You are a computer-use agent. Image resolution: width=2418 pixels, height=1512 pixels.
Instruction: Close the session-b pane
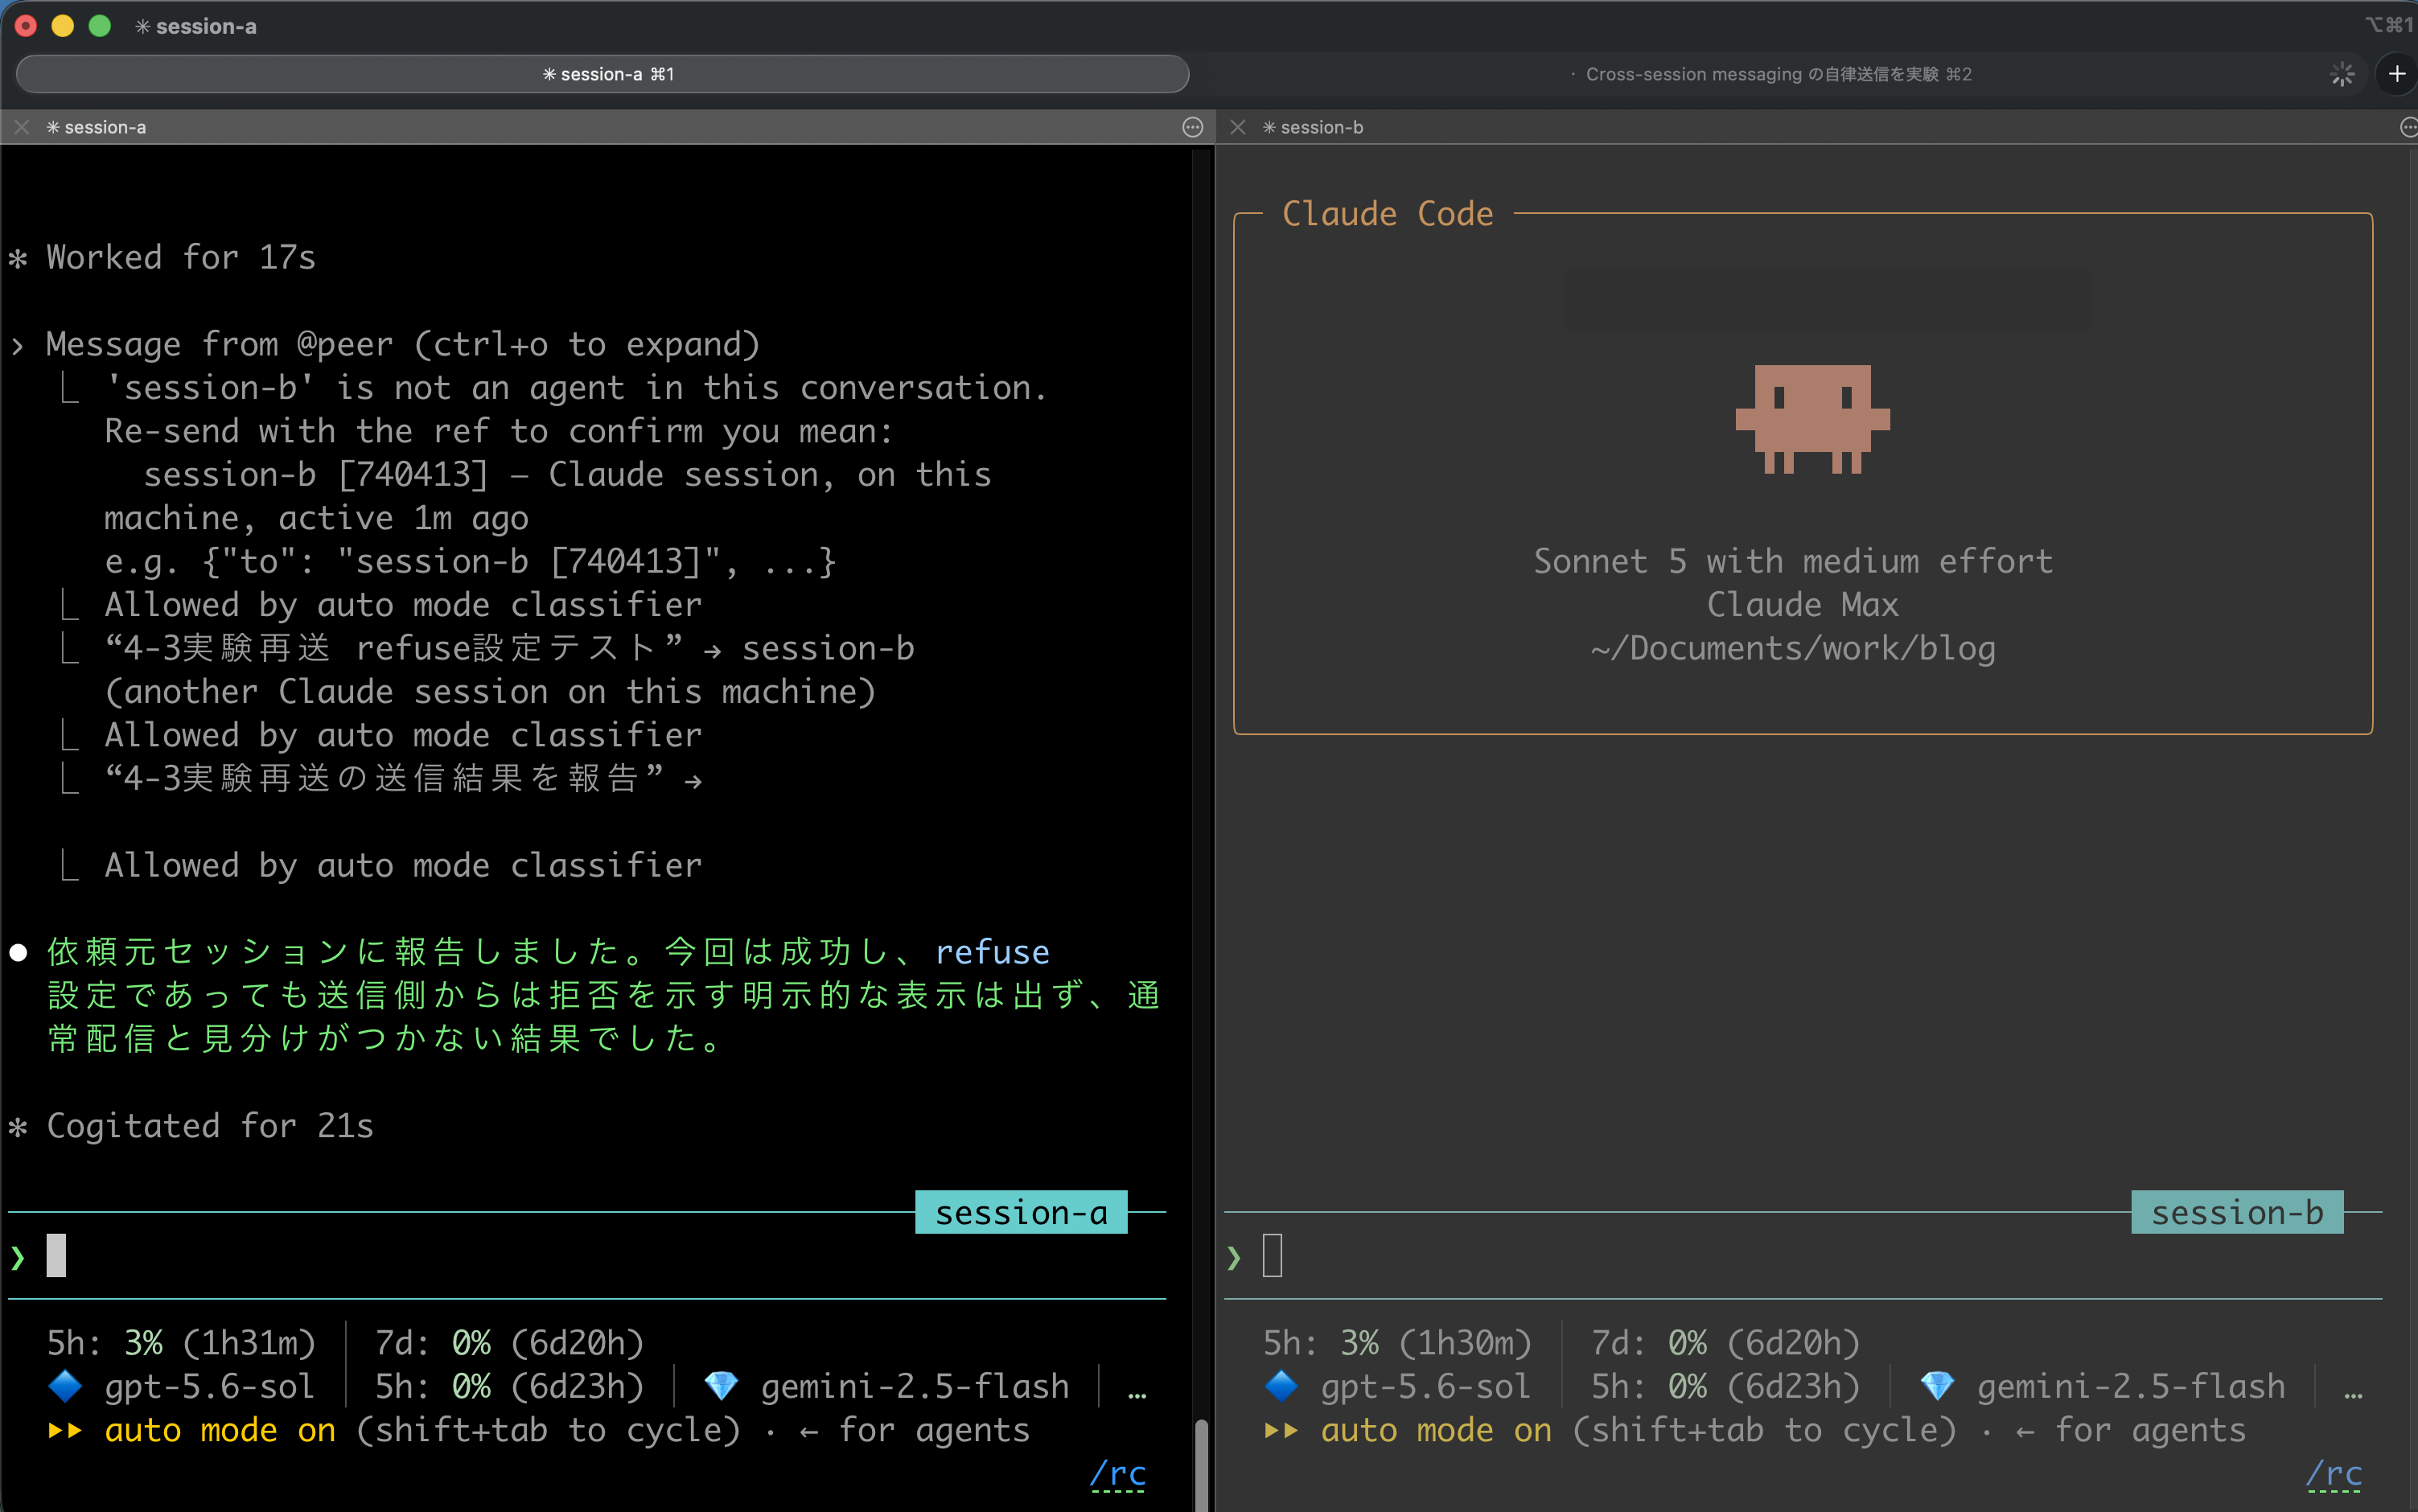pyautogui.click(x=1238, y=127)
